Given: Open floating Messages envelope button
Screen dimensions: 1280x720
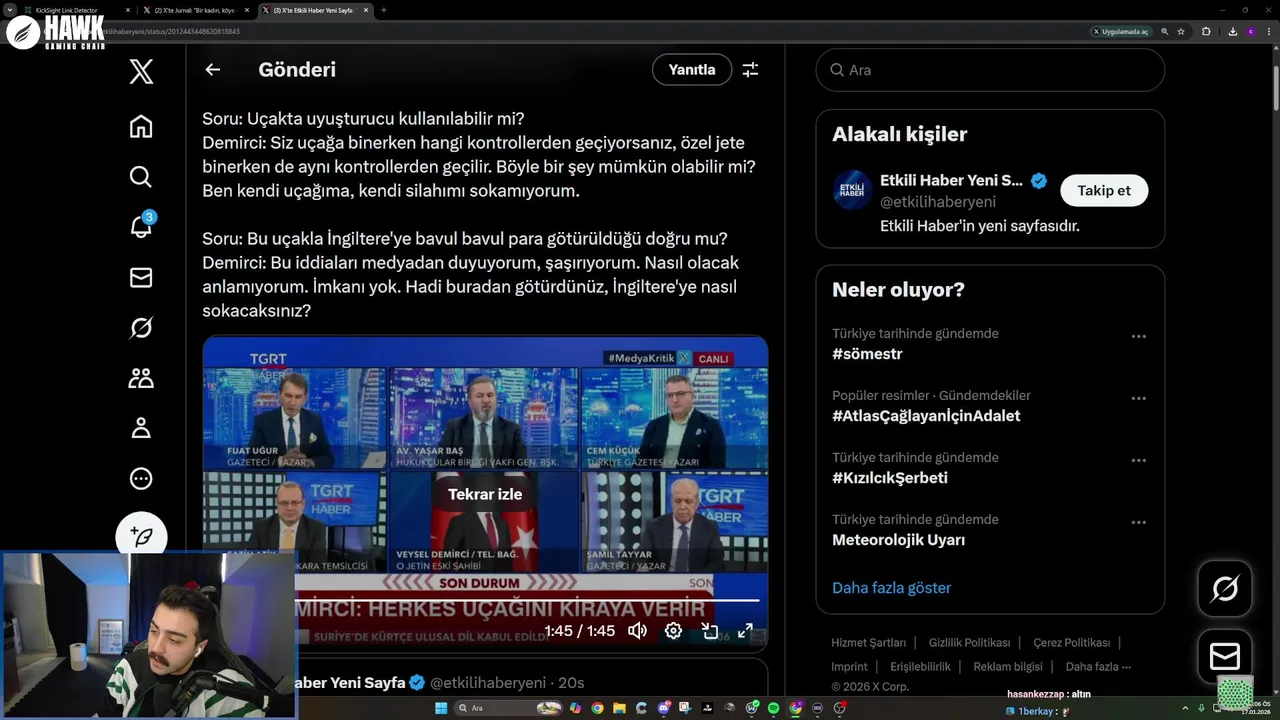Looking at the screenshot, I should pyautogui.click(x=1225, y=657).
